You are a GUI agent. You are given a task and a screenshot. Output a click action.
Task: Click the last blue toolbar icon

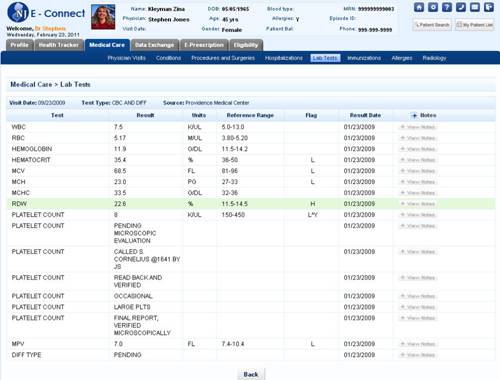489,7
